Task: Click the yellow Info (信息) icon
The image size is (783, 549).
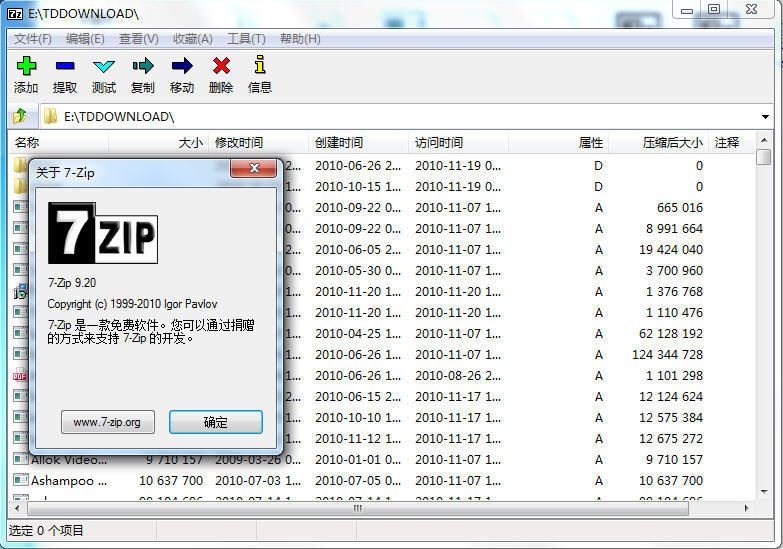Action: [260, 67]
